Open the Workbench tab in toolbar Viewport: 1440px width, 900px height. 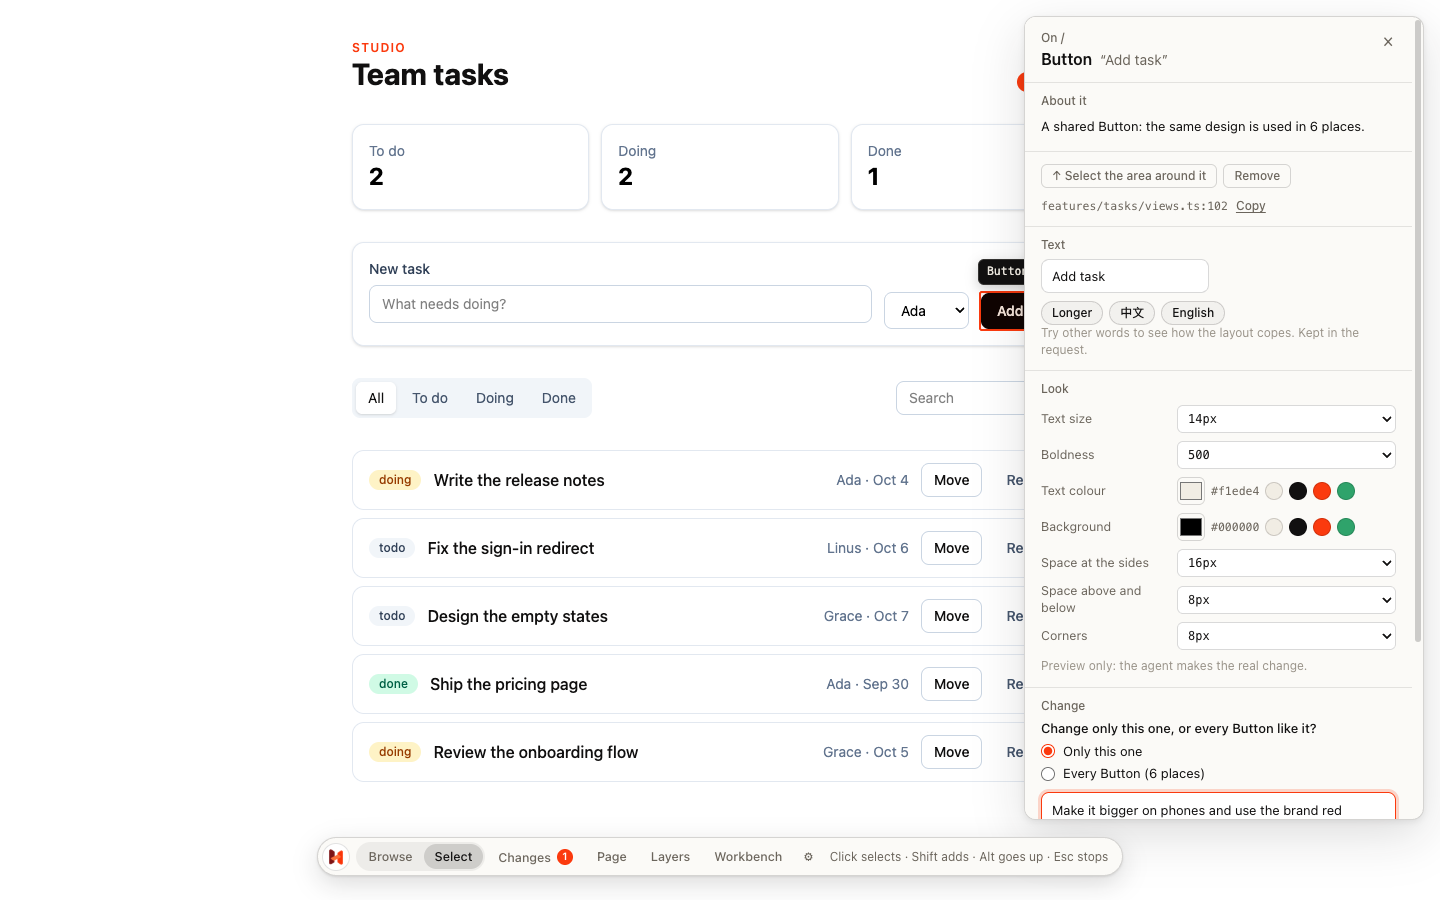tap(748, 857)
